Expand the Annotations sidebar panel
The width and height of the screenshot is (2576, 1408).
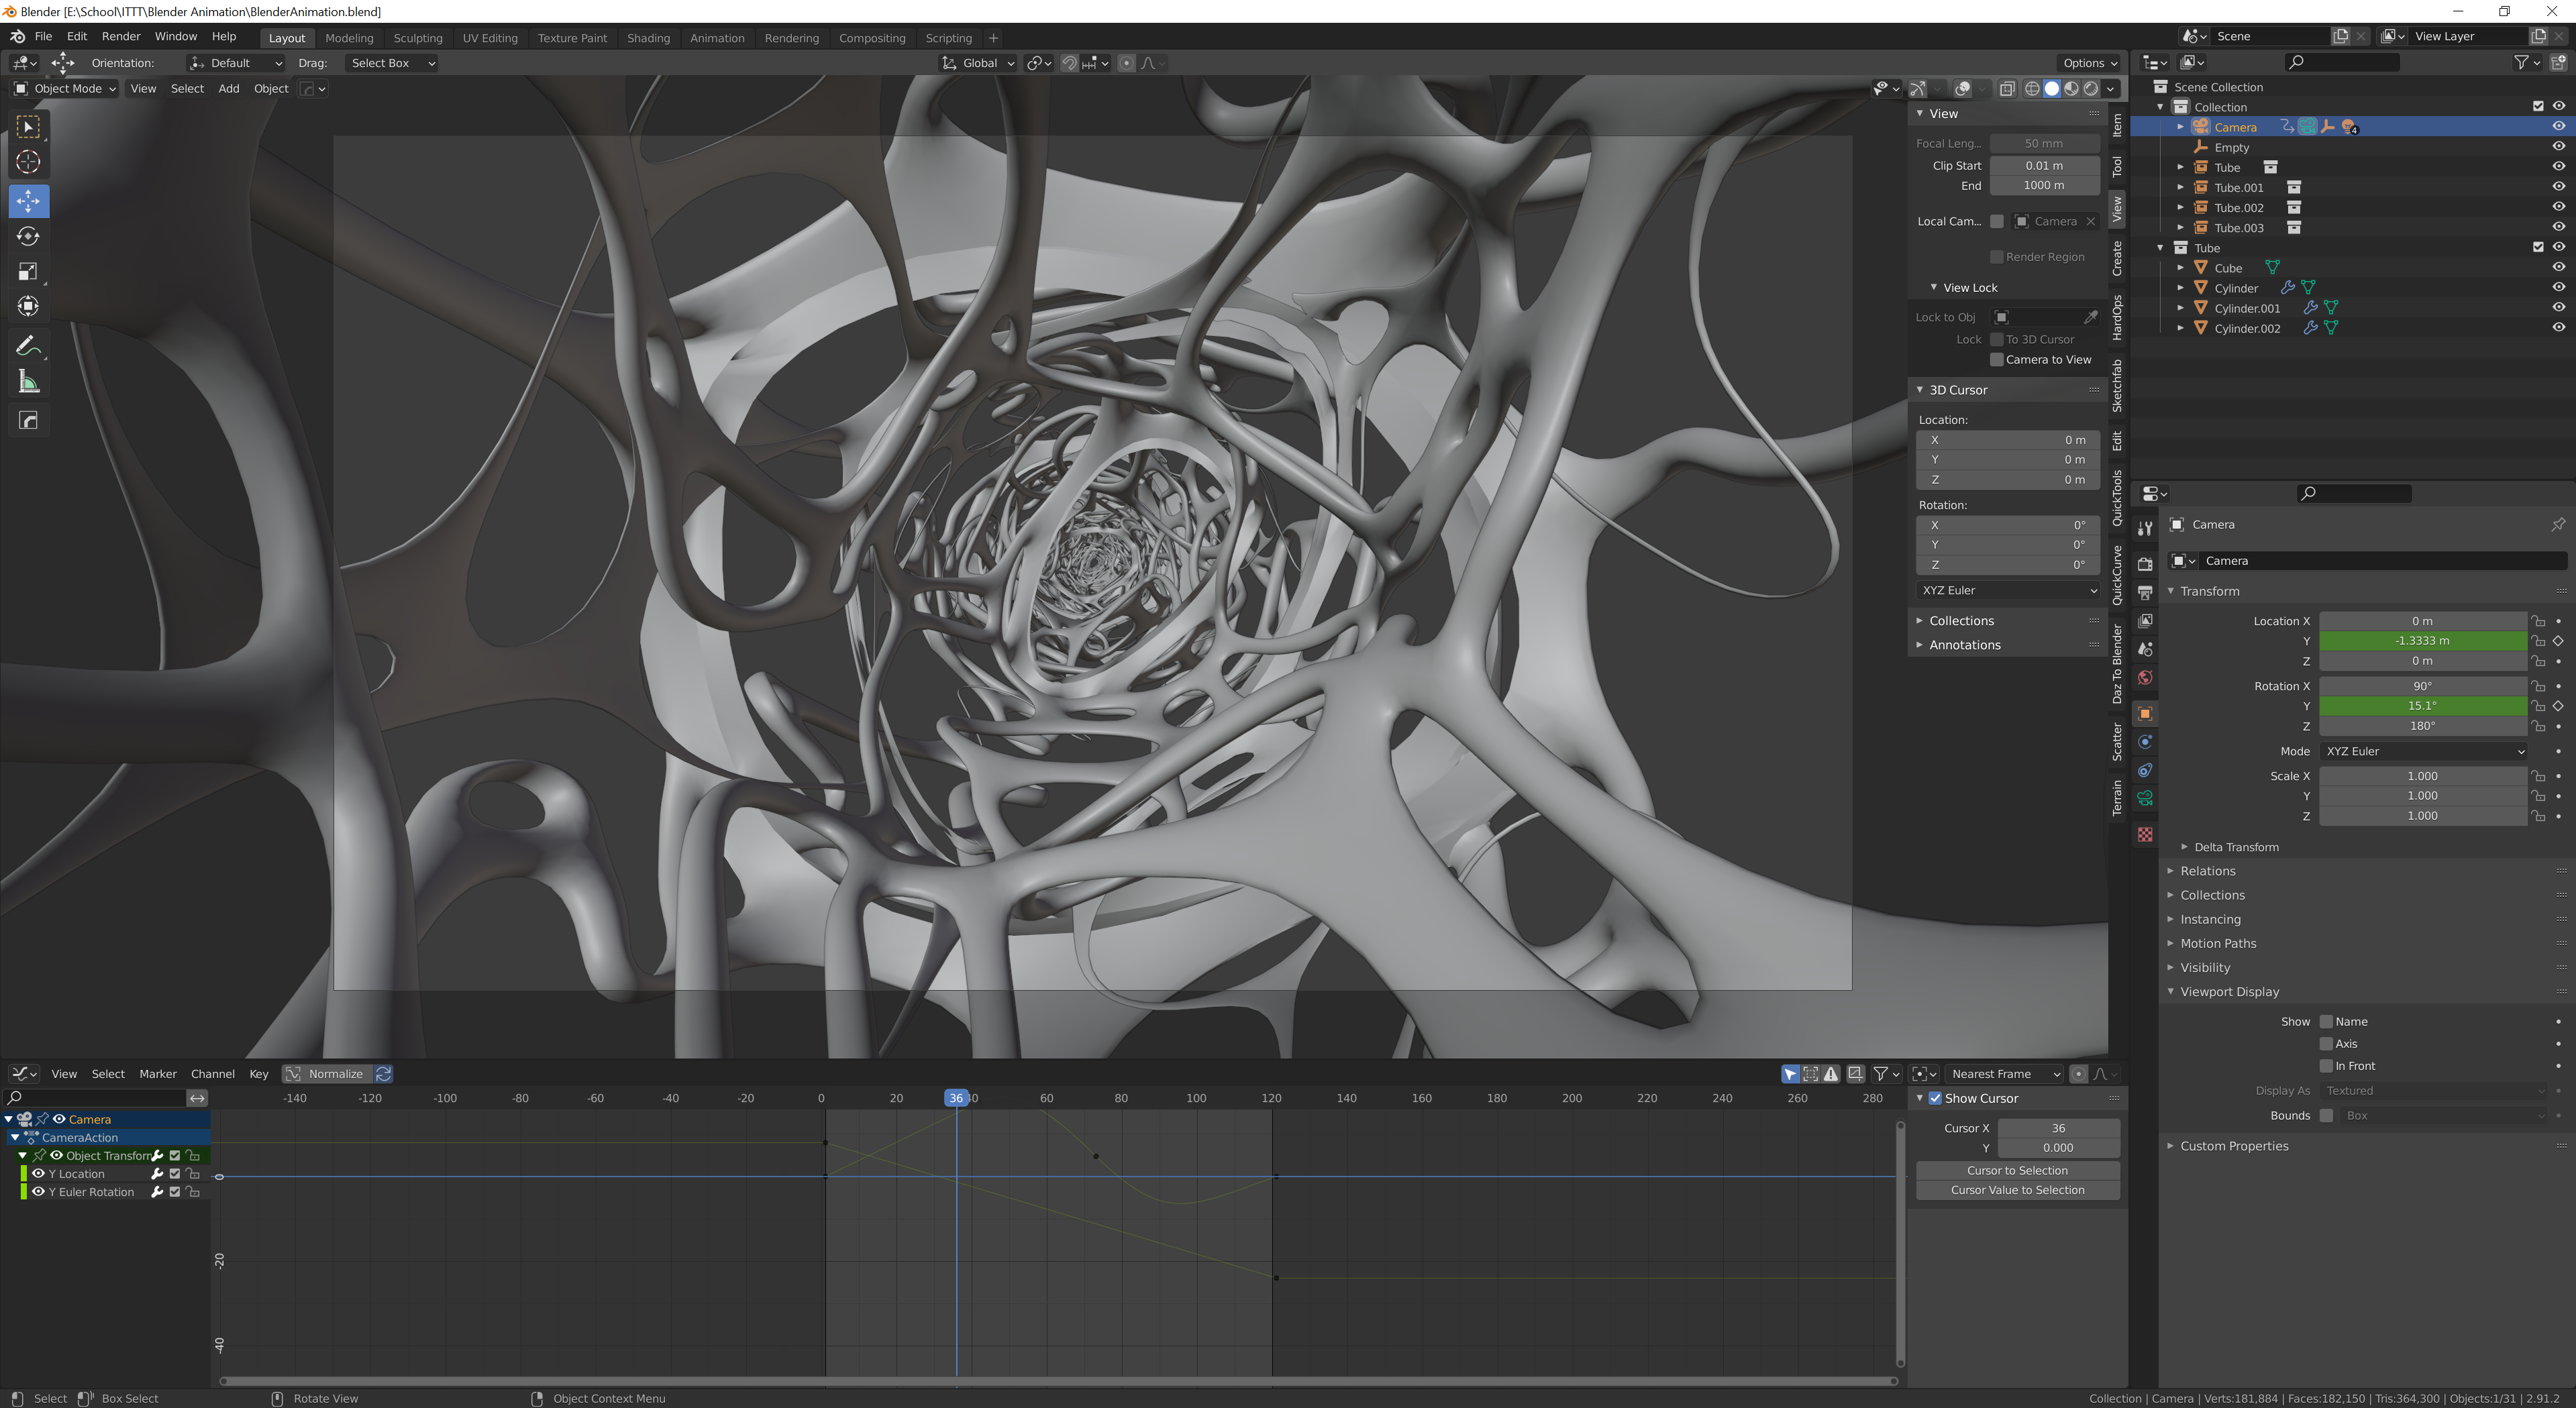tap(1964, 645)
